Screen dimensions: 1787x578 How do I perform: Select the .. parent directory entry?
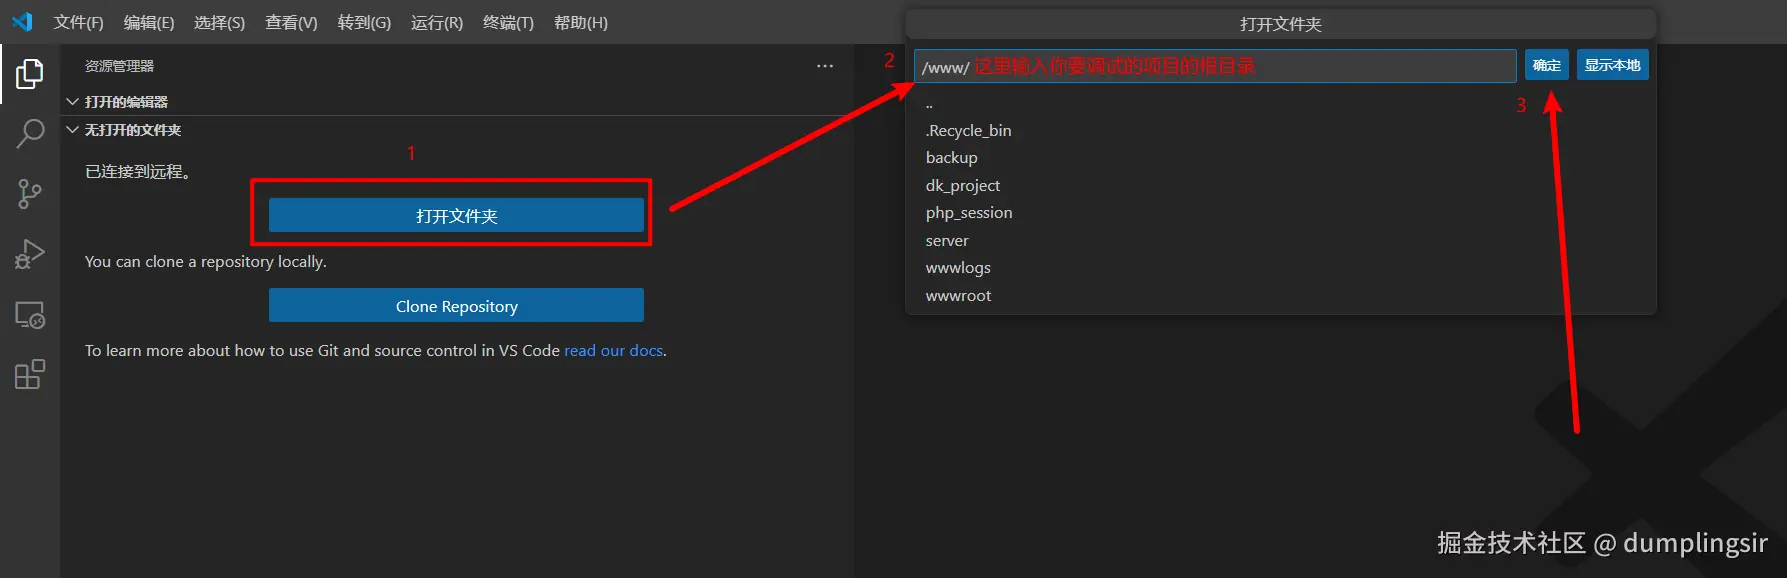pos(1280,104)
